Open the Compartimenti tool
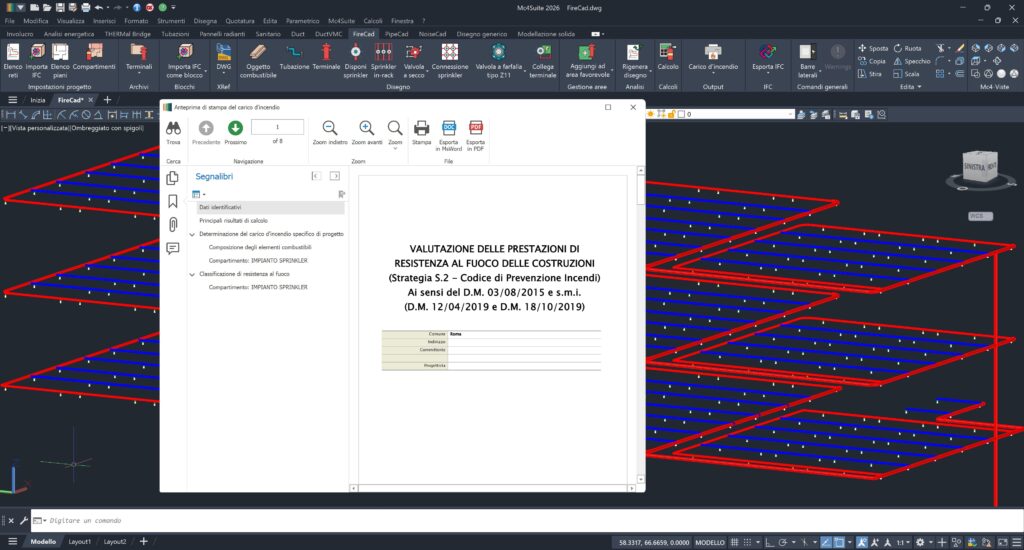This screenshot has width=1024, height=550. click(x=94, y=57)
